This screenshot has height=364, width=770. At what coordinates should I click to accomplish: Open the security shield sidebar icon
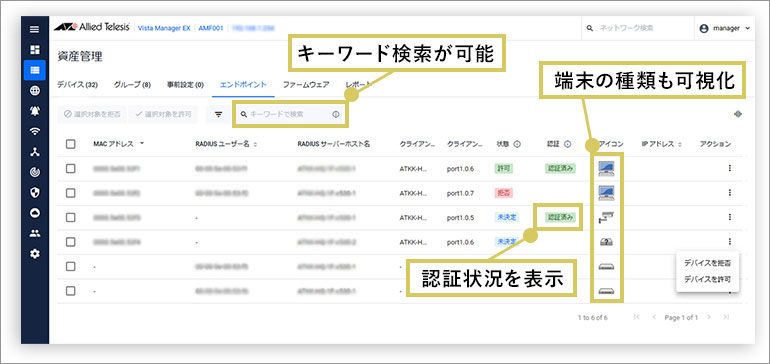pyautogui.click(x=35, y=193)
